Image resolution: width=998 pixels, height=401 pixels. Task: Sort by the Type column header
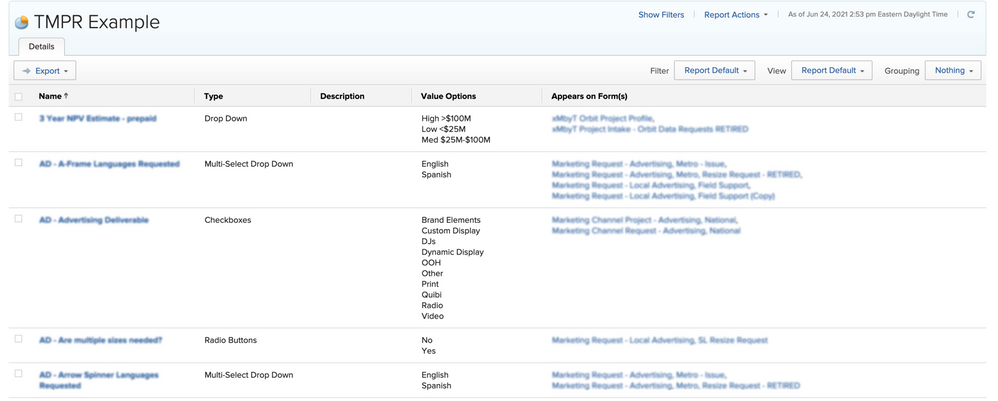213,97
